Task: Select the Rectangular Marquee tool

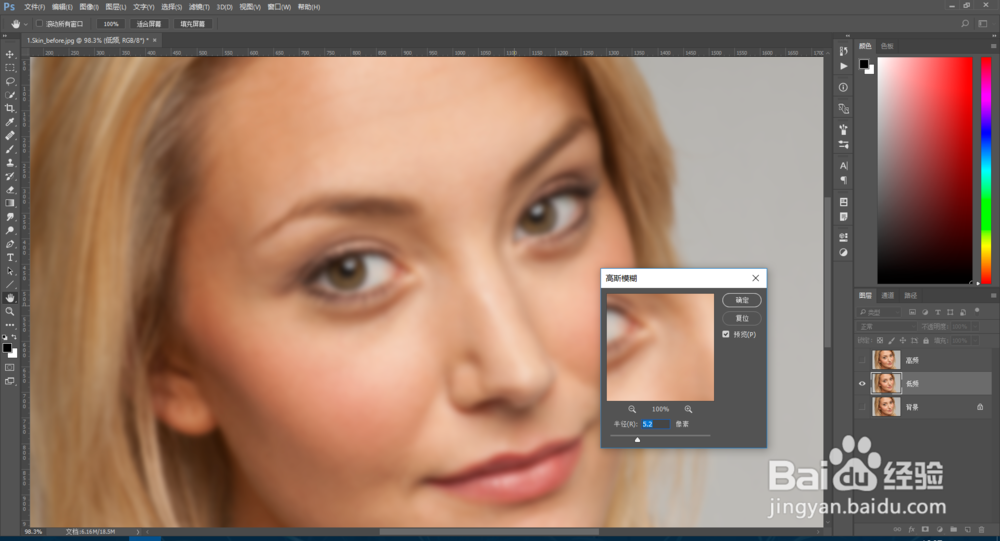Action: (x=10, y=68)
